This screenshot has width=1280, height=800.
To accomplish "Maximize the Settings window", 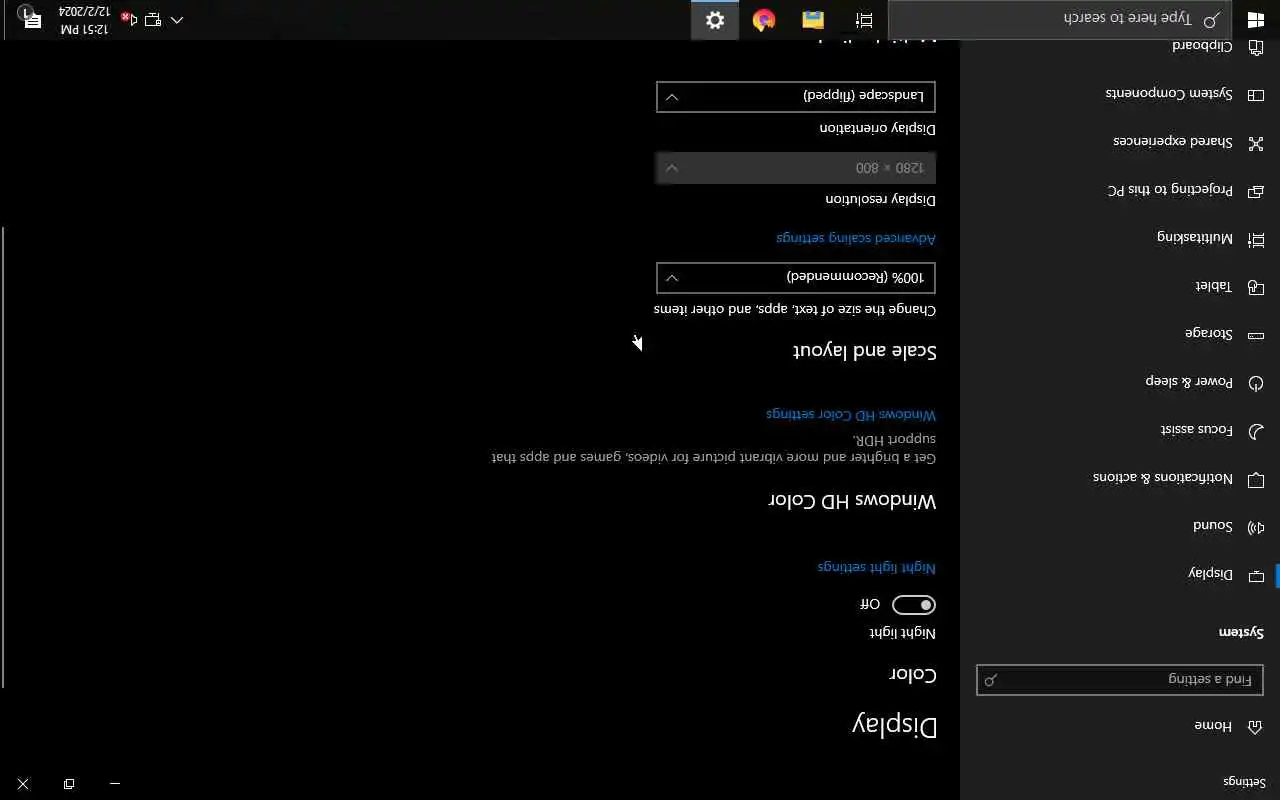I will (69, 784).
